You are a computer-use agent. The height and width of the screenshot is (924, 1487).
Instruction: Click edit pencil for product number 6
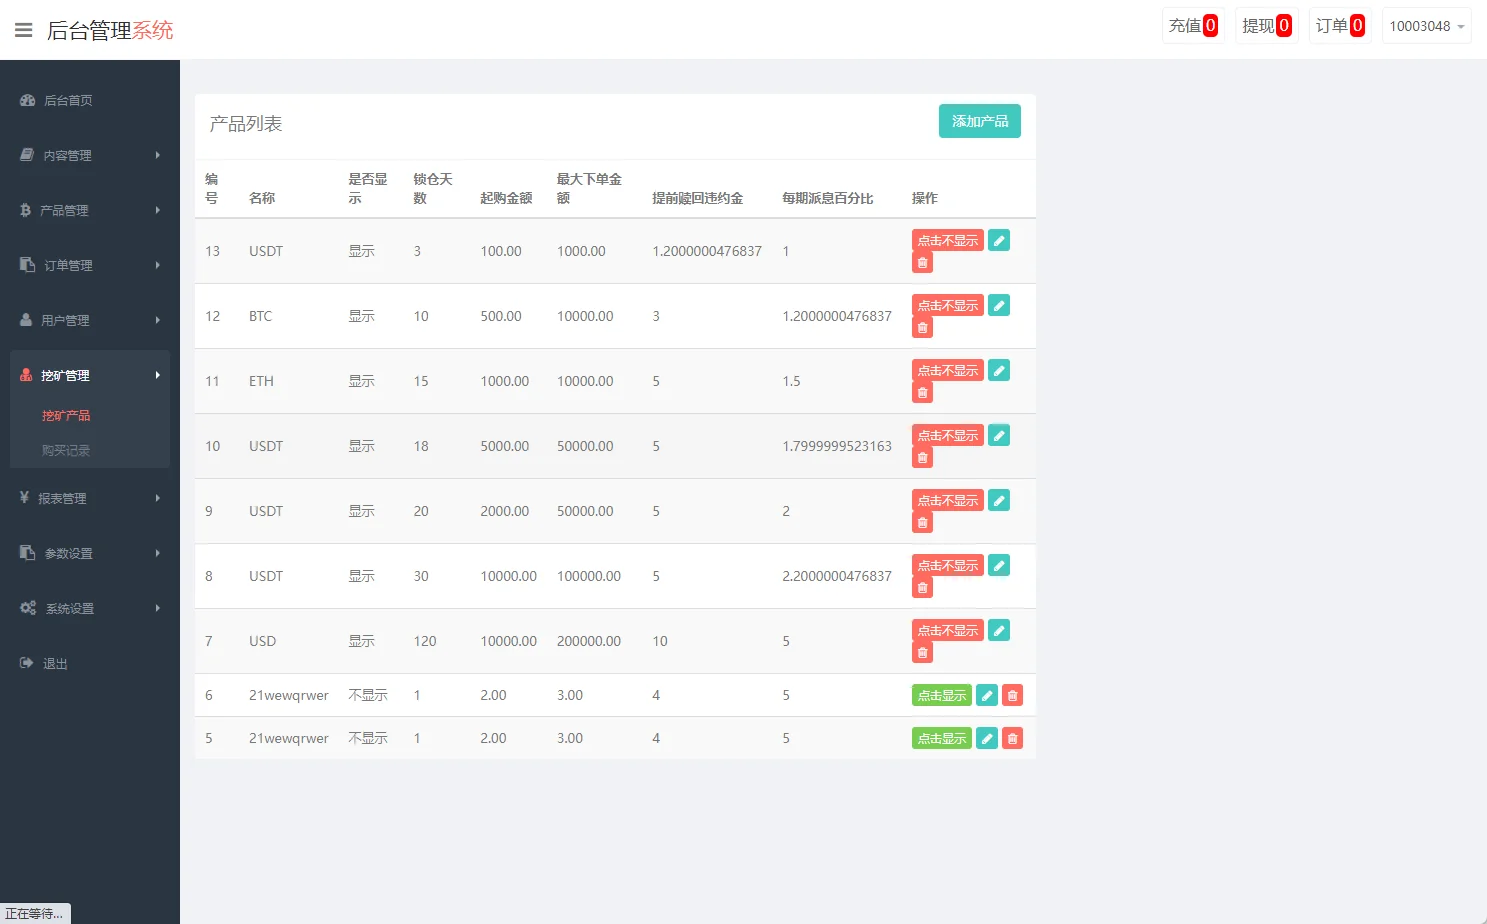tap(986, 696)
